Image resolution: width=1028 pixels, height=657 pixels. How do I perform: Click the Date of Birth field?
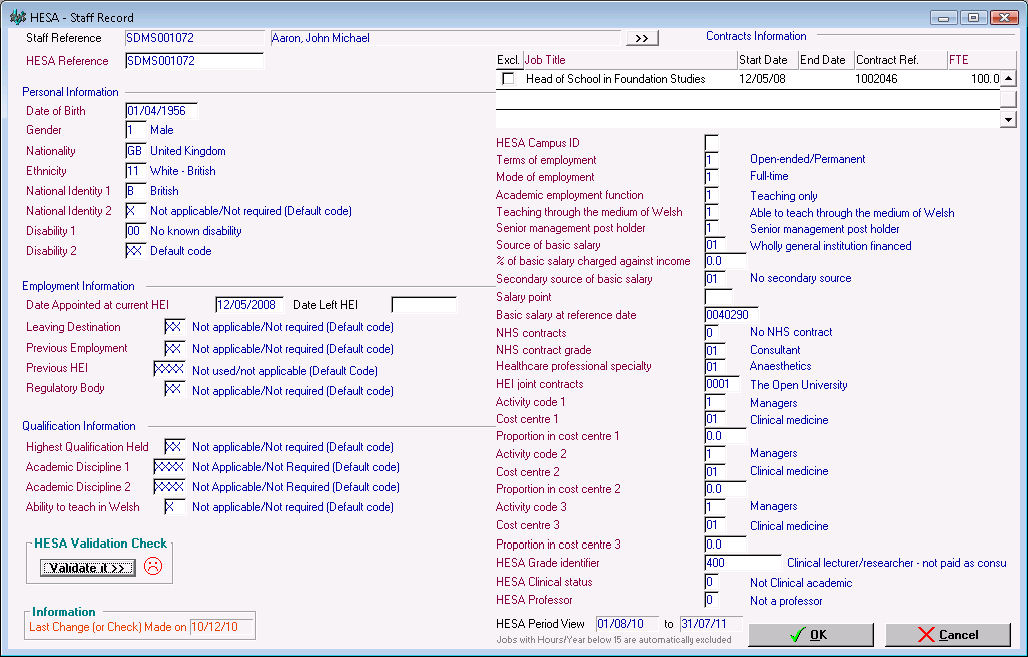pyautogui.click(x=161, y=111)
